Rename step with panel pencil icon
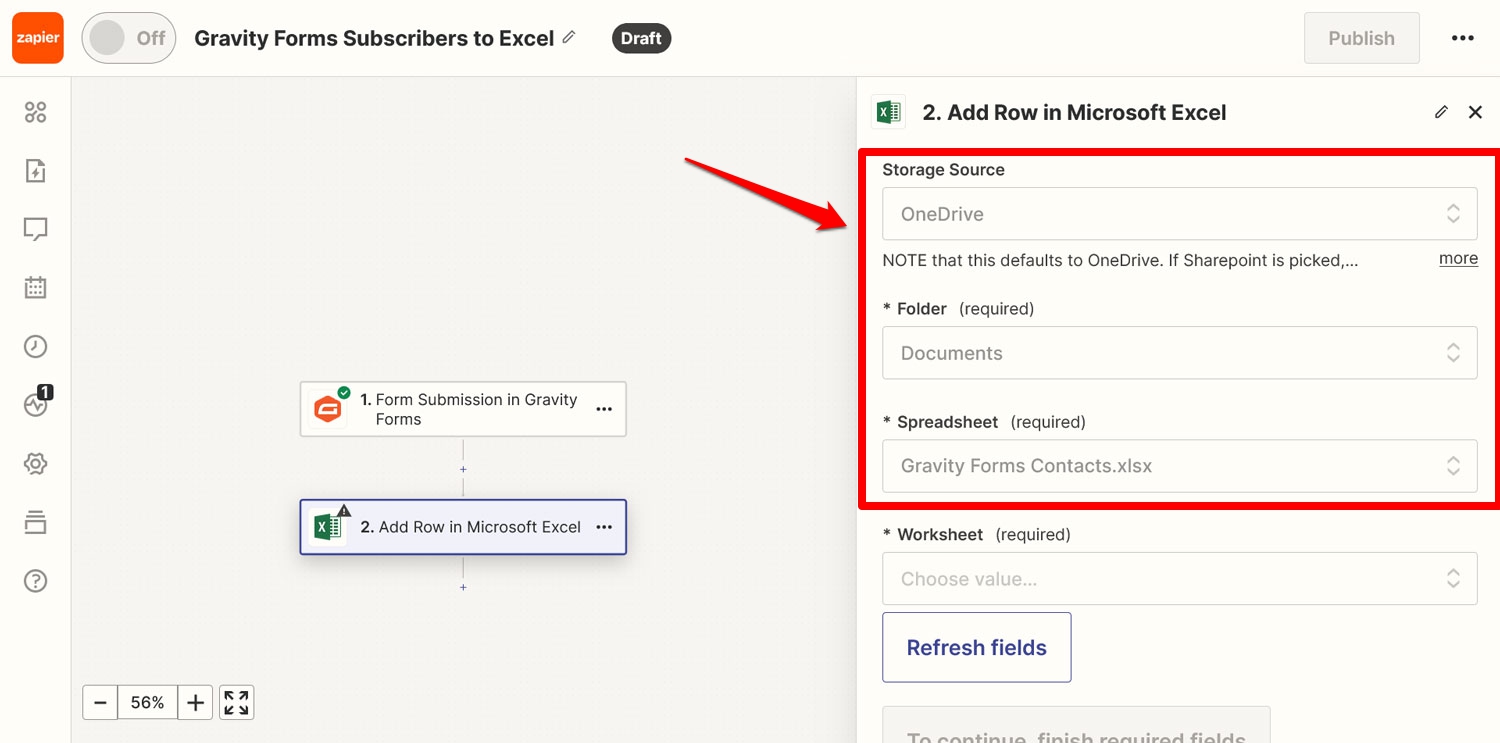 pyautogui.click(x=1441, y=112)
